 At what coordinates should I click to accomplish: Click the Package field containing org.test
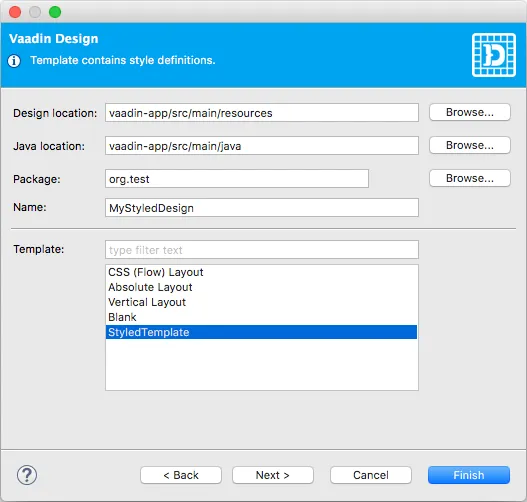[x=237, y=179]
